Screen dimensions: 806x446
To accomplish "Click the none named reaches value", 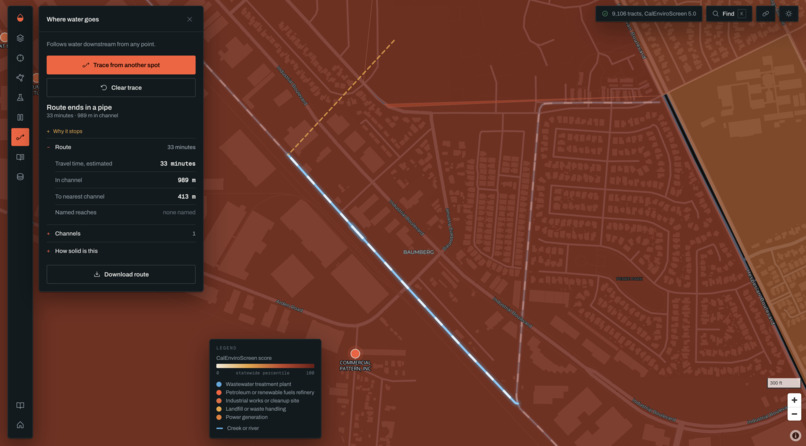I will click(x=179, y=212).
